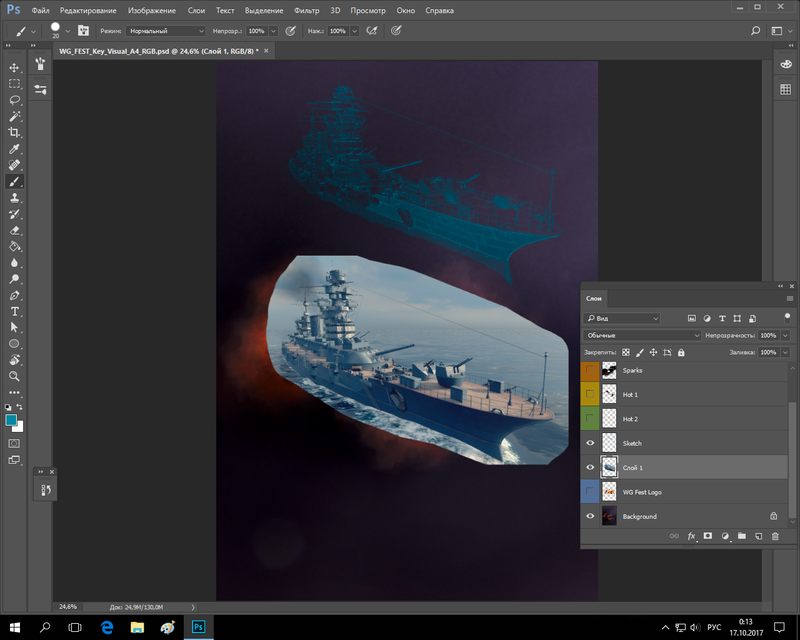Show the Hot 1 layer
This screenshot has width=800, height=640.
pos(590,394)
